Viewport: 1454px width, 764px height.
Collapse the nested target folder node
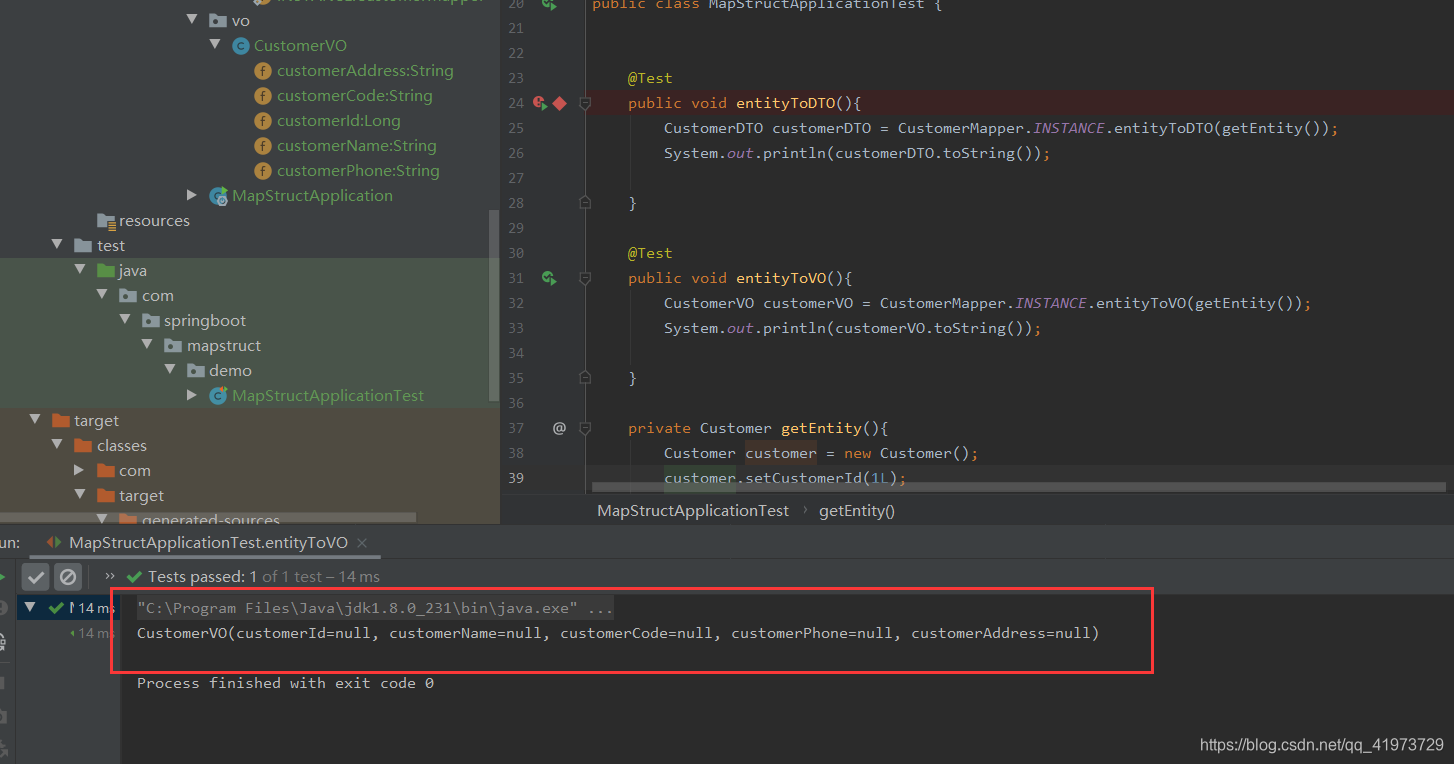point(80,495)
